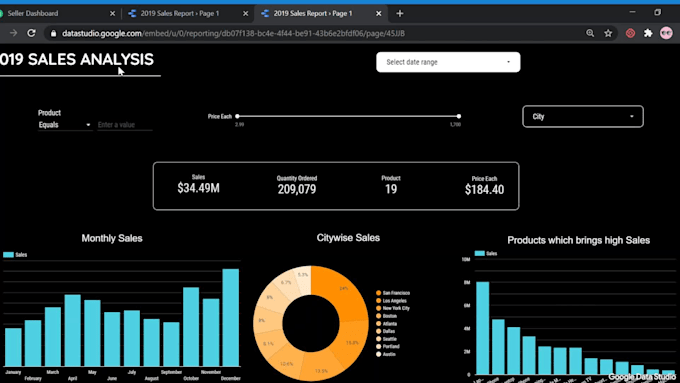Click the January bar in Monthly Sales
The image size is (680, 383).
(13, 347)
